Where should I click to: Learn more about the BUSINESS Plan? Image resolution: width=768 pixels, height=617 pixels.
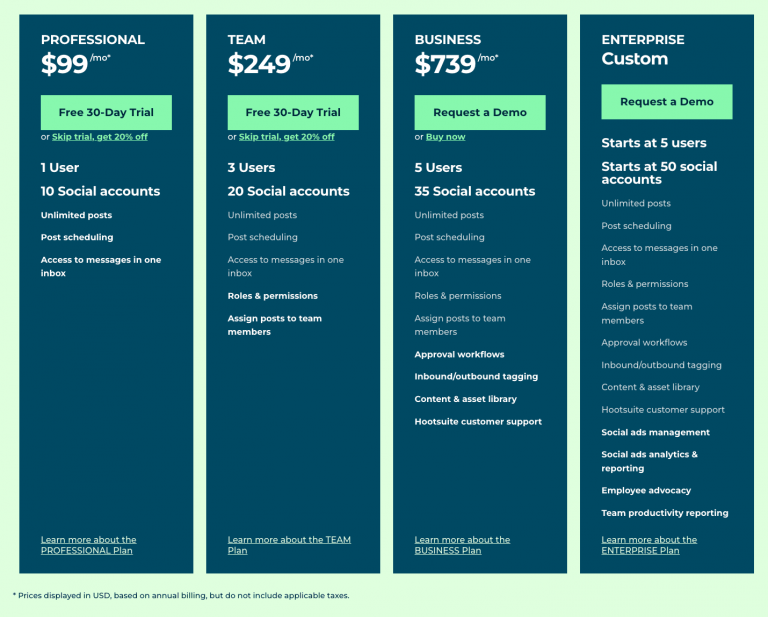[x=462, y=545]
